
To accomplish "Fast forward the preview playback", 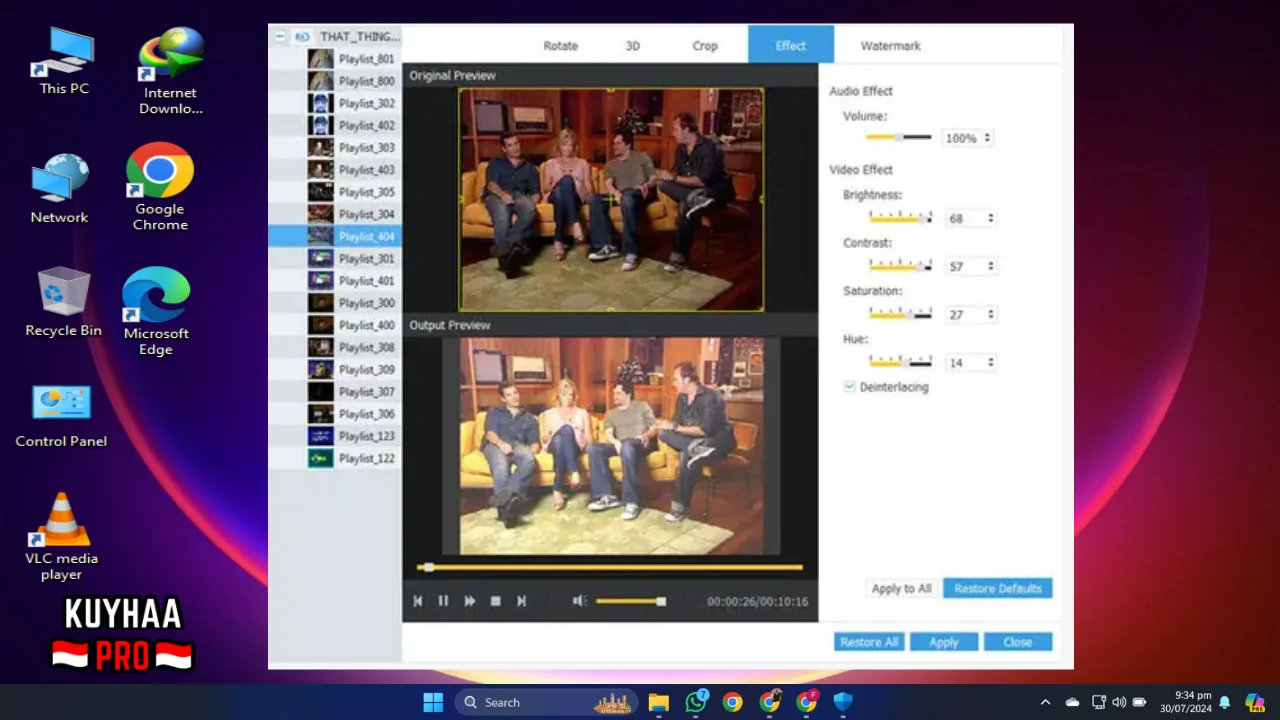I will click(x=469, y=601).
